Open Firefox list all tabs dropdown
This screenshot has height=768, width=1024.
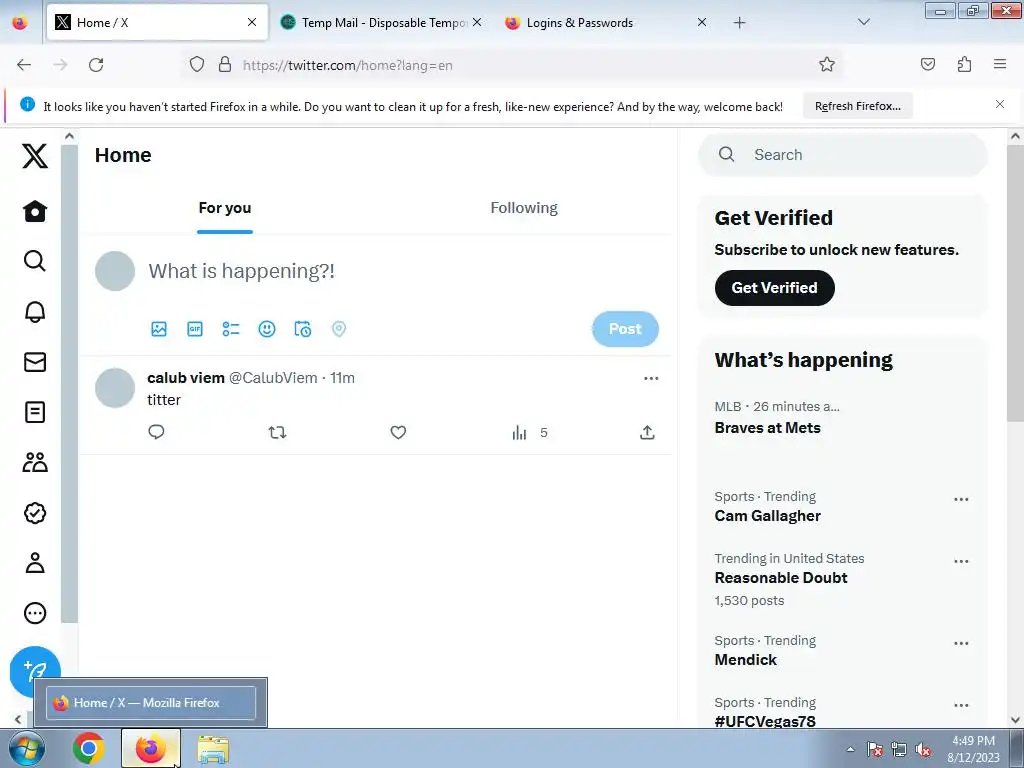pyautogui.click(x=863, y=22)
